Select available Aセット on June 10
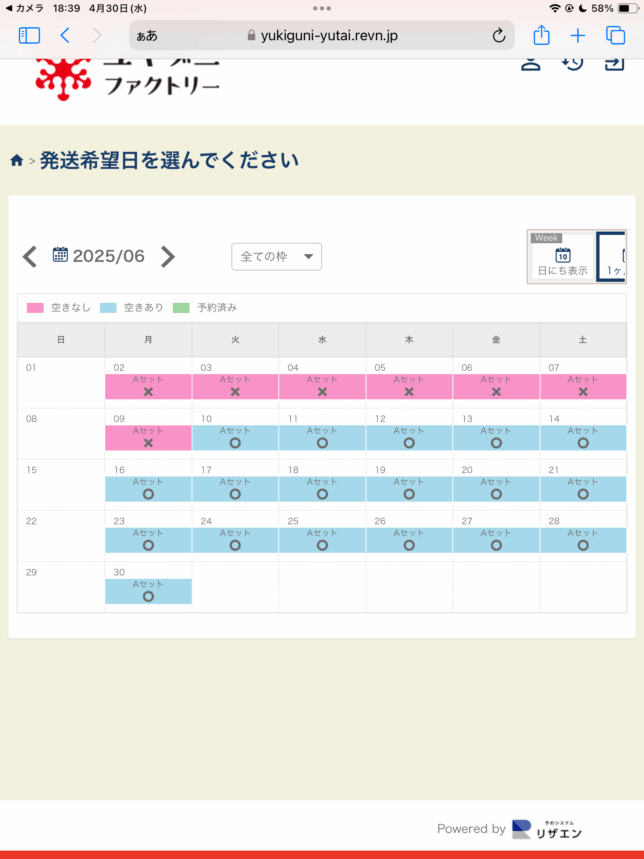The width and height of the screenshot is (644, 859). (235, 437)
